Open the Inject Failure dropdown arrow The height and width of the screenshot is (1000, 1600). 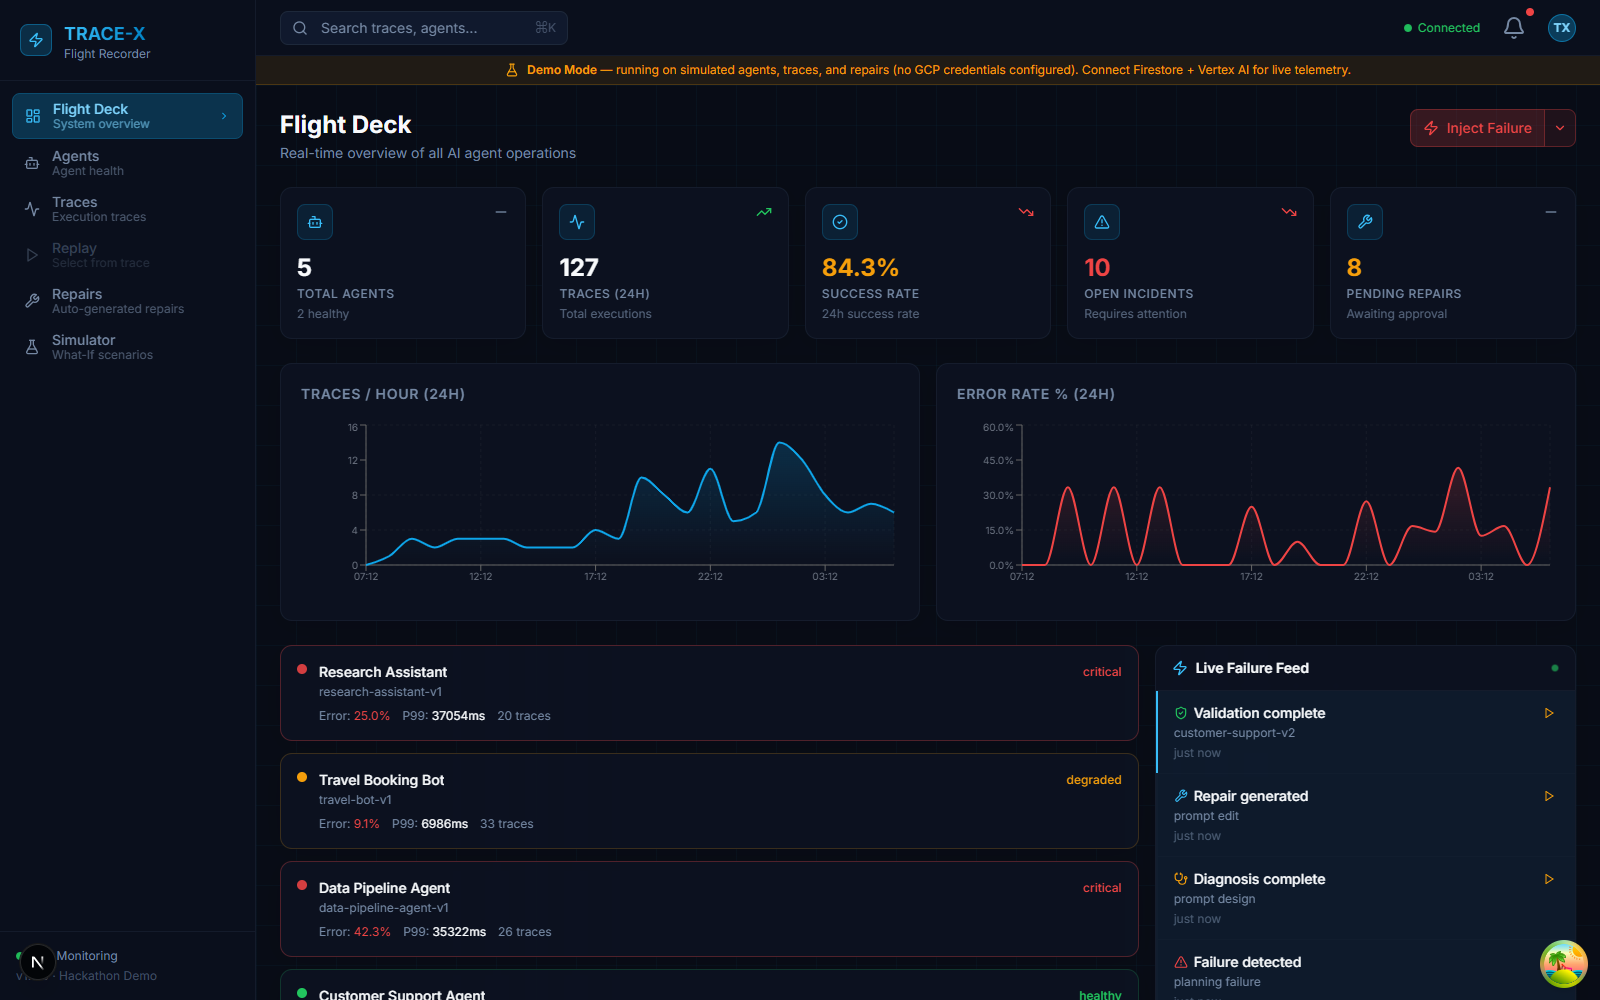(1560, 128)
